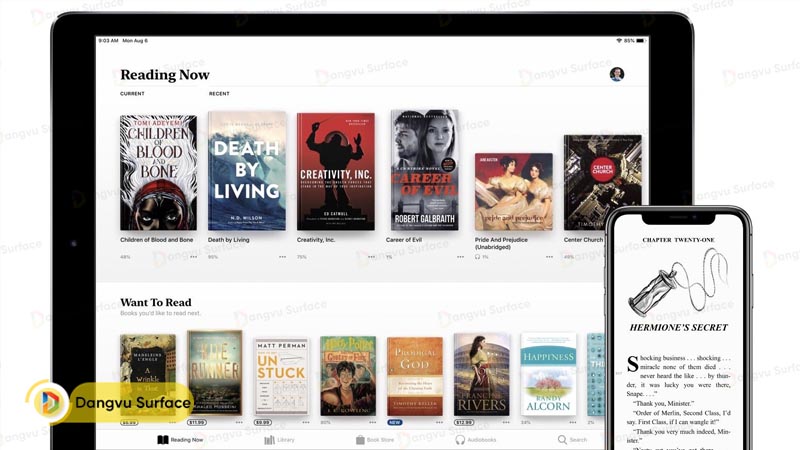Tap the hourglass illustration on iPhone
The image size is (800, 450).
point(678,282)
